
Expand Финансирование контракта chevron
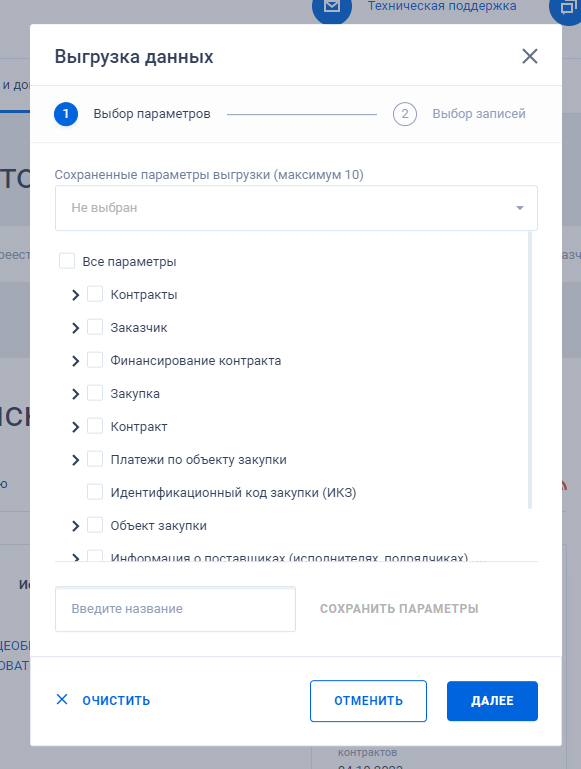click(x=75, y=361)
